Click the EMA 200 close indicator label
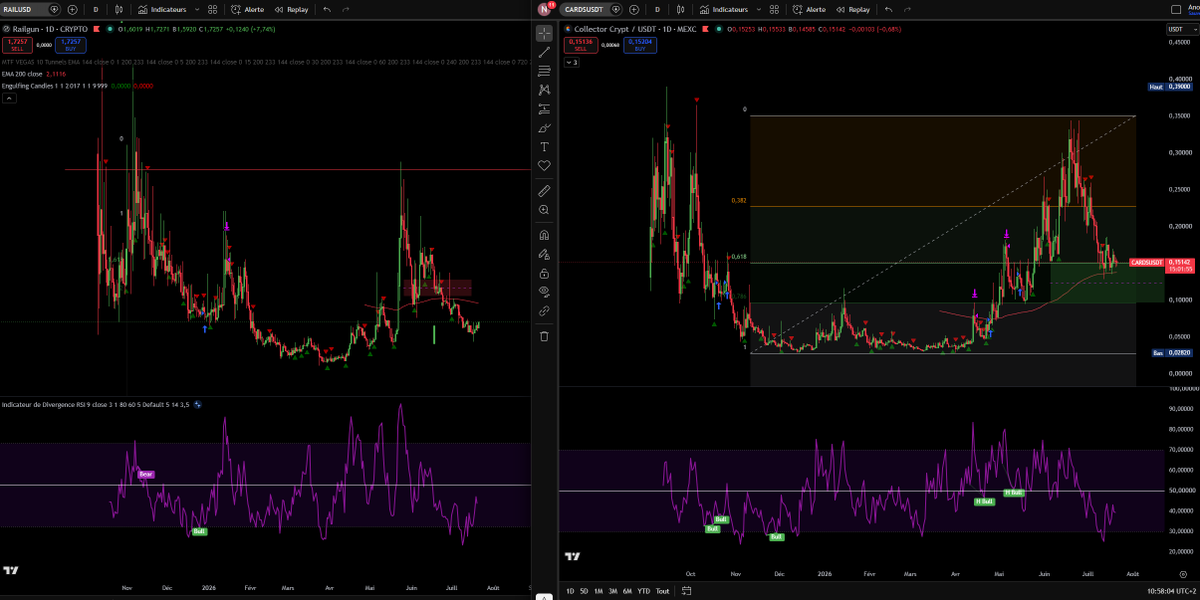This screenshot has width=1200, height=600. pyautogui.click(x=23, y=74)
